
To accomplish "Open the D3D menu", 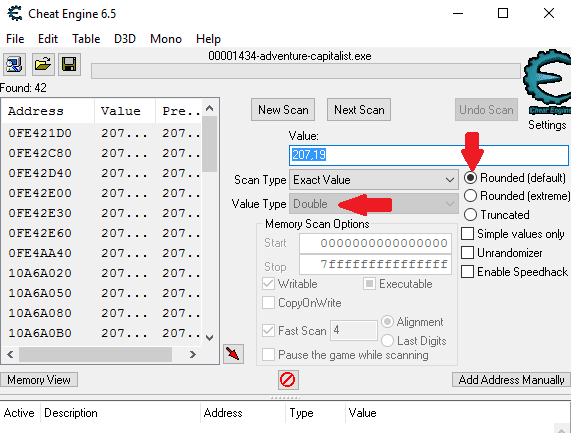I will 125,39.
